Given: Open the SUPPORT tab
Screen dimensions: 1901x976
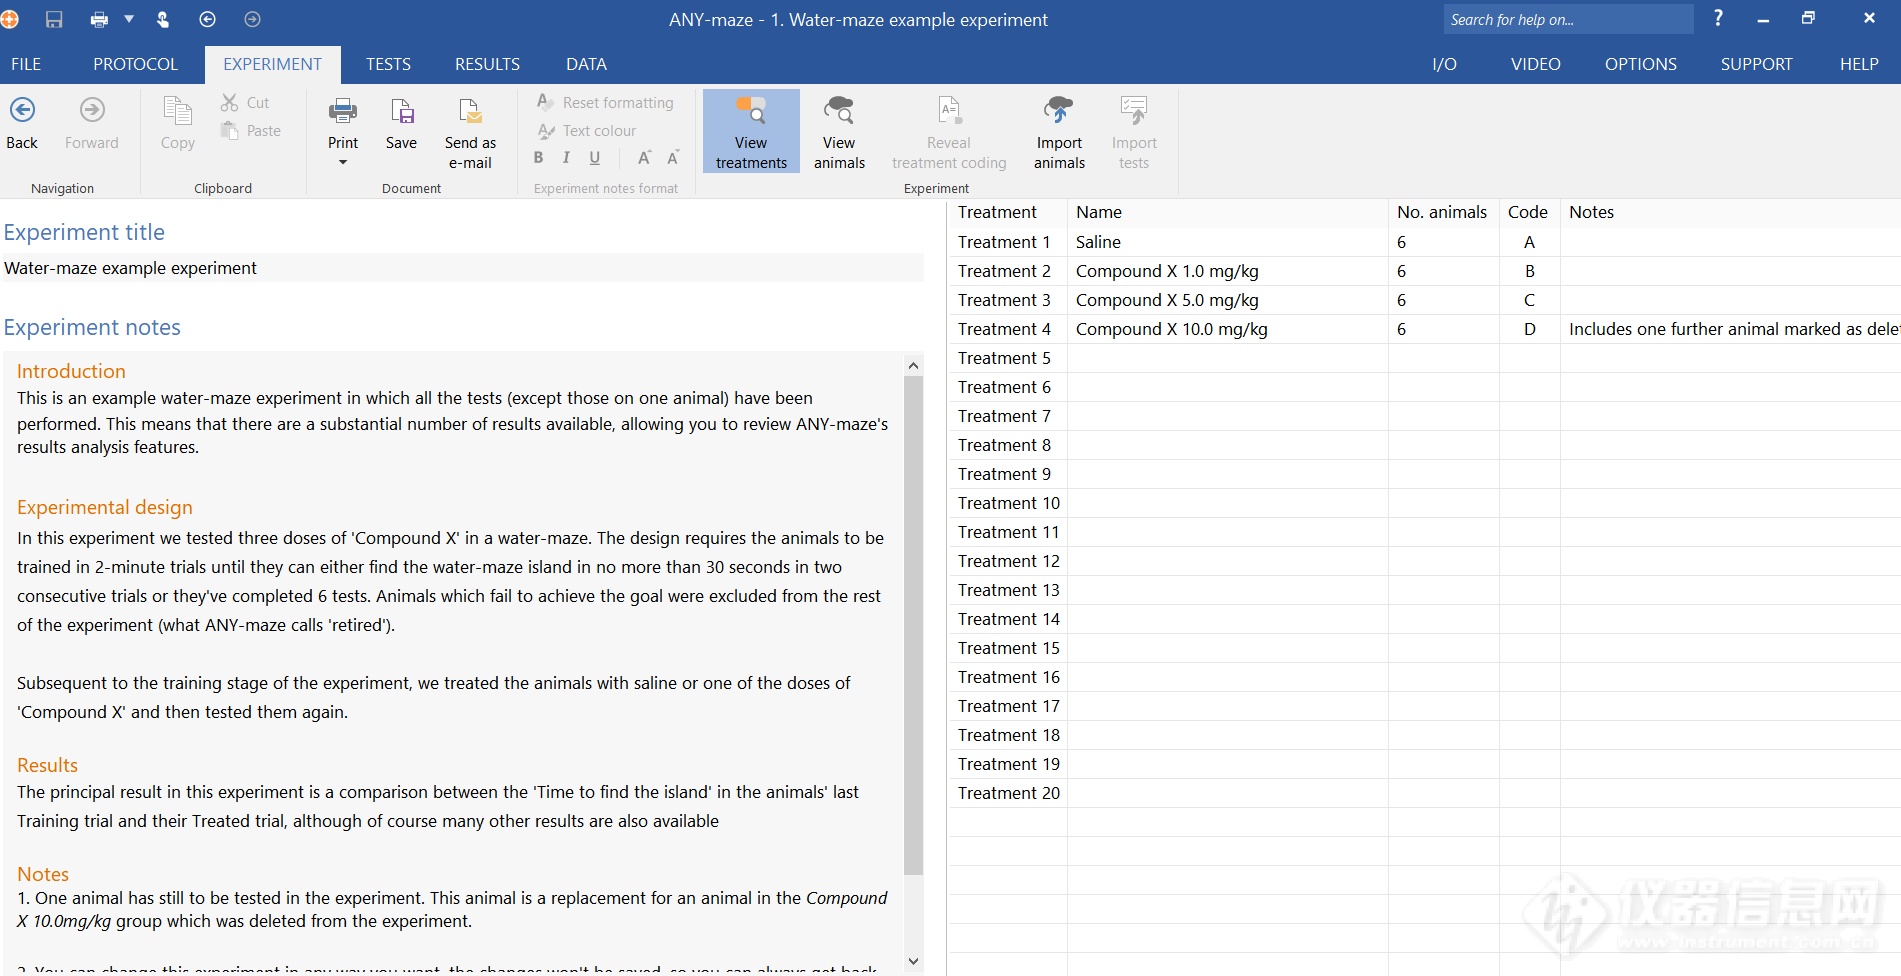Looking at the screenshot, I should pos(1756,64).
